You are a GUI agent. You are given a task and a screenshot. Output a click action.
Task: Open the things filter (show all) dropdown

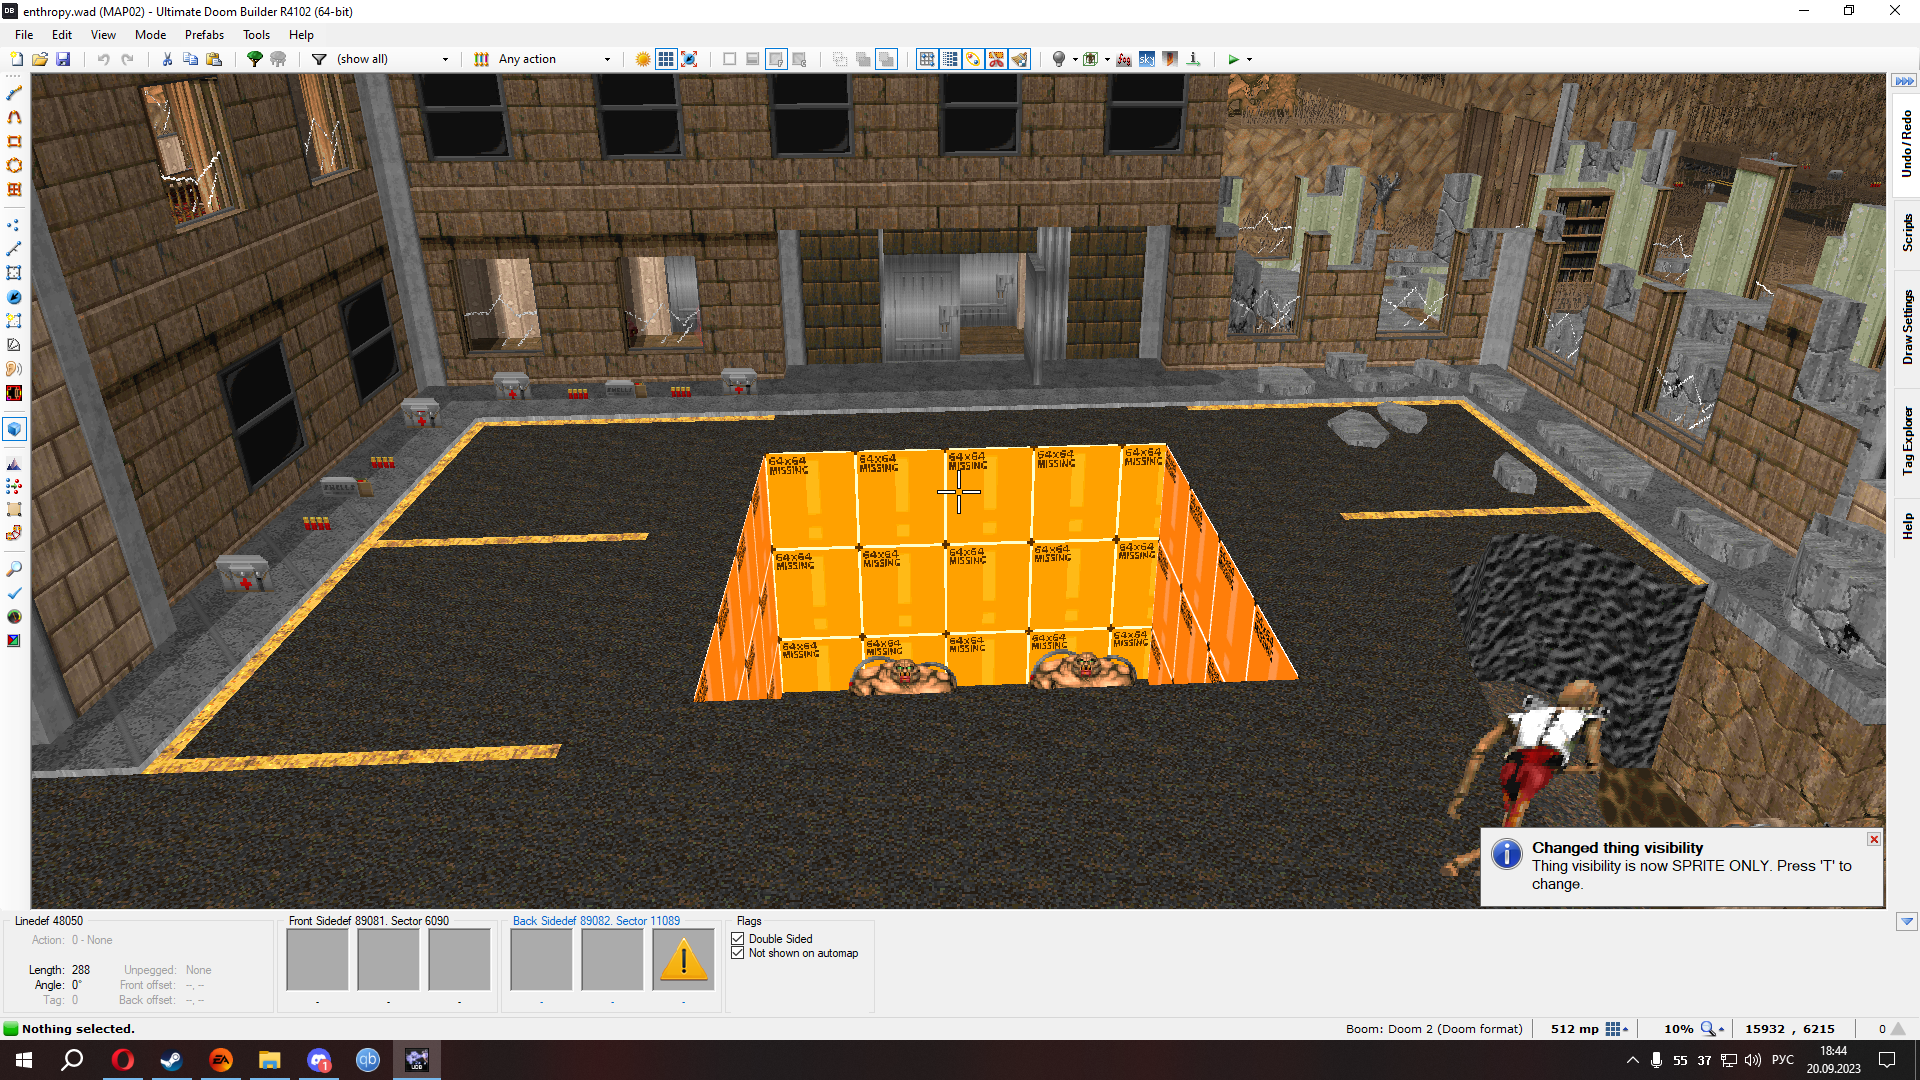click(445, 59)
